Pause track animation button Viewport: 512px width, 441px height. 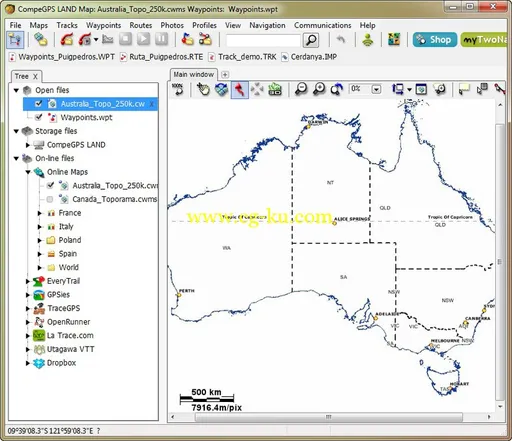click(x=161, y=39)
